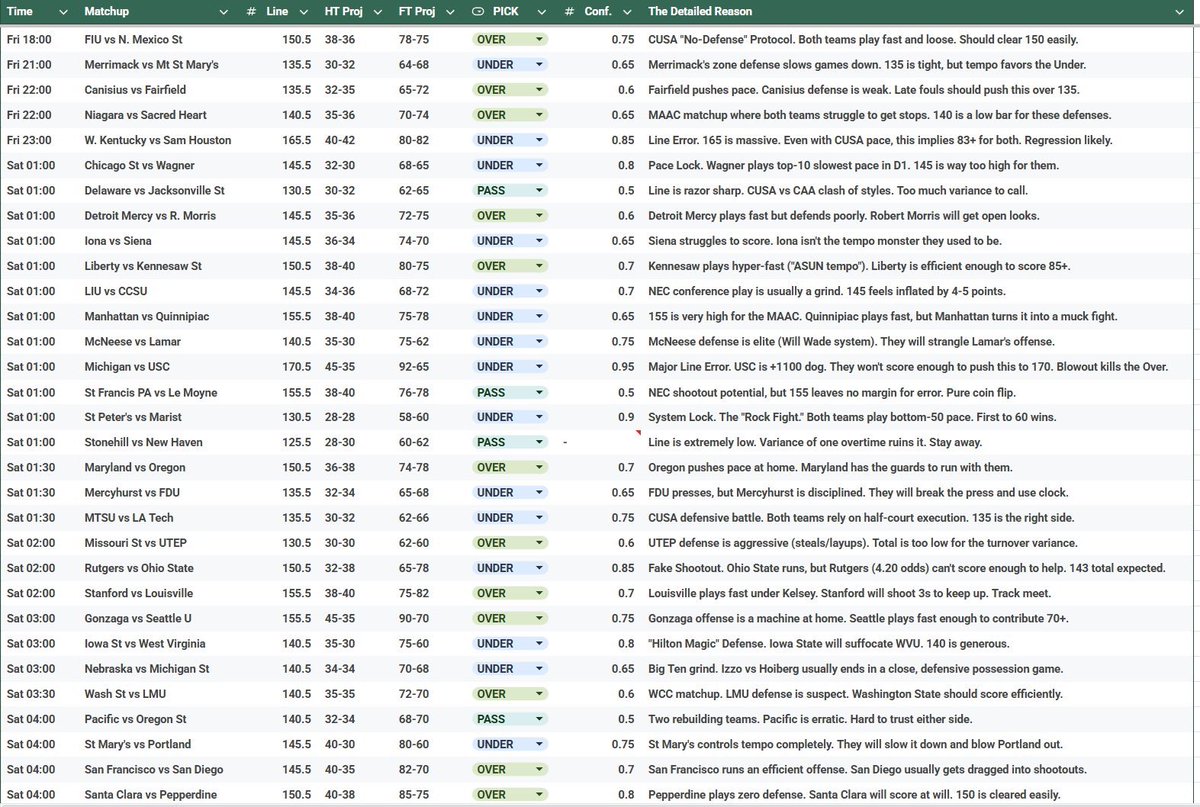Click the Matchup column header label
Image resolution: width=1200 pixels, height=807 pixels.
coord(107,11)
